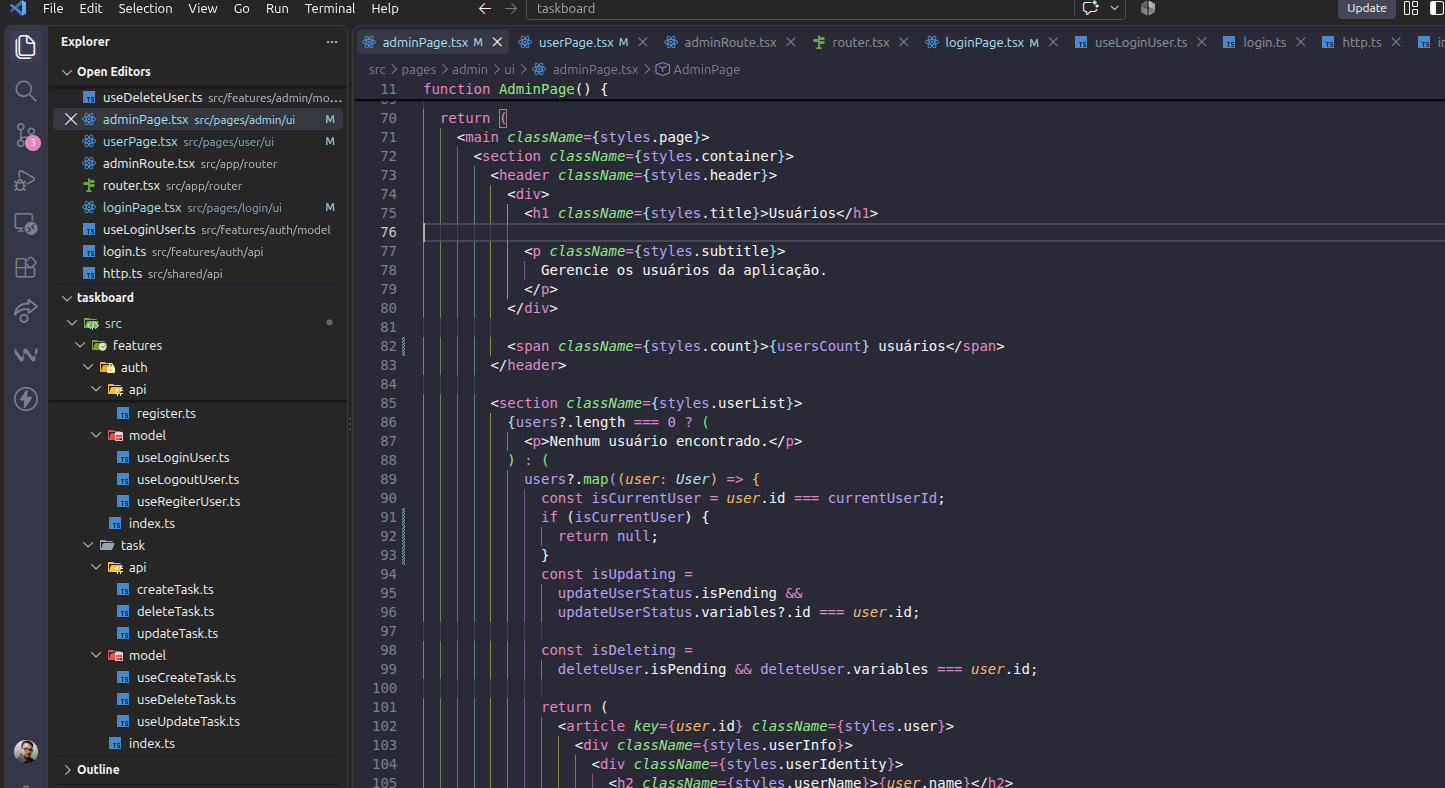The image size is (1445, 788).
Task: Switch to the loginPage.tsx tab
Action: pos(985,42)
